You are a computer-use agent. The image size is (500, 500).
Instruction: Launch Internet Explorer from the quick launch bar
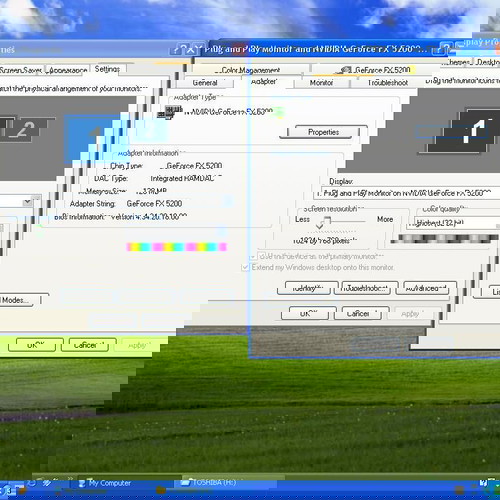pos(32,483)
